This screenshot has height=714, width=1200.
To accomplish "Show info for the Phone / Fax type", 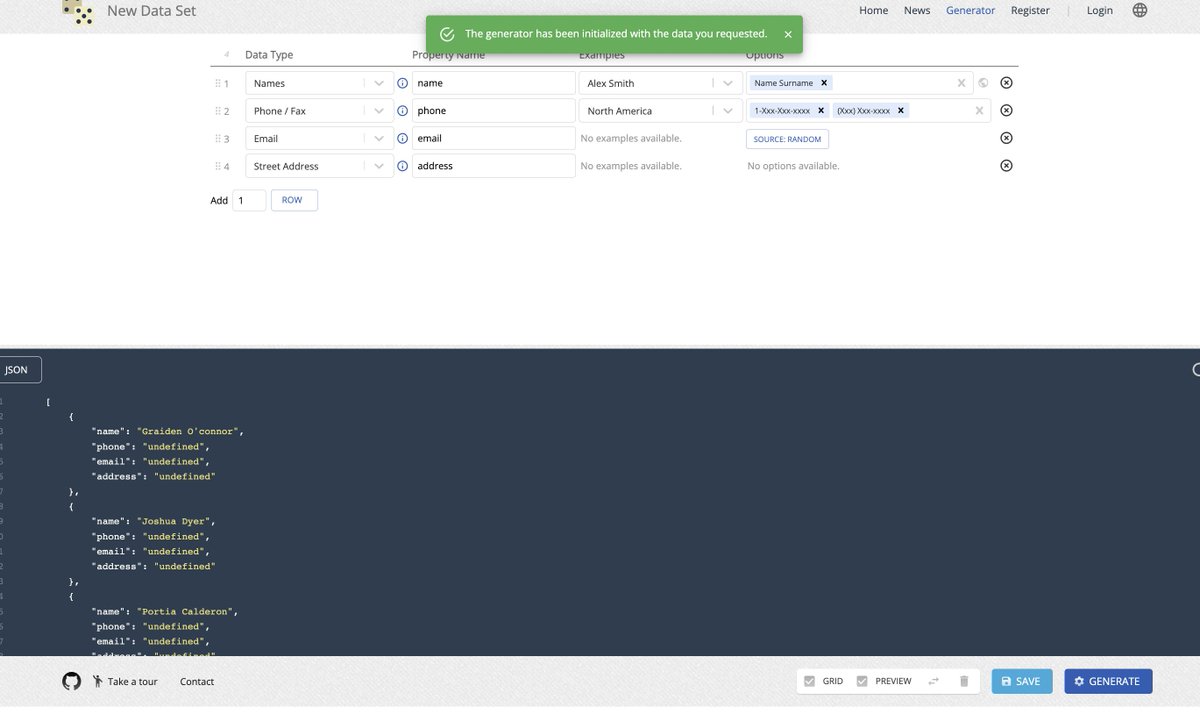I will tap(403, 111).
